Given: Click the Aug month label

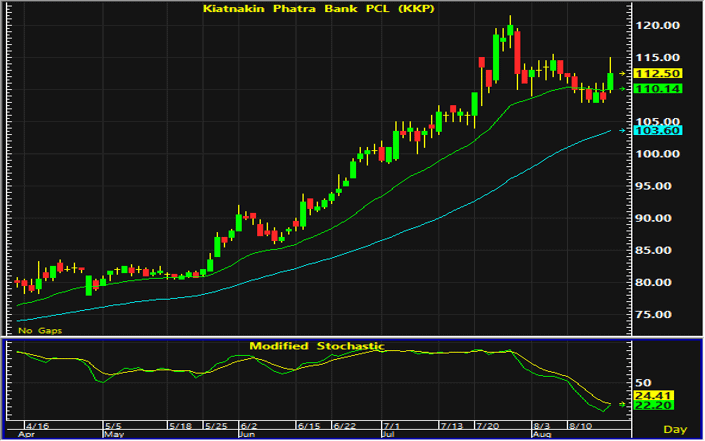Looking at the screenshot, I should [x=541, y=435].
